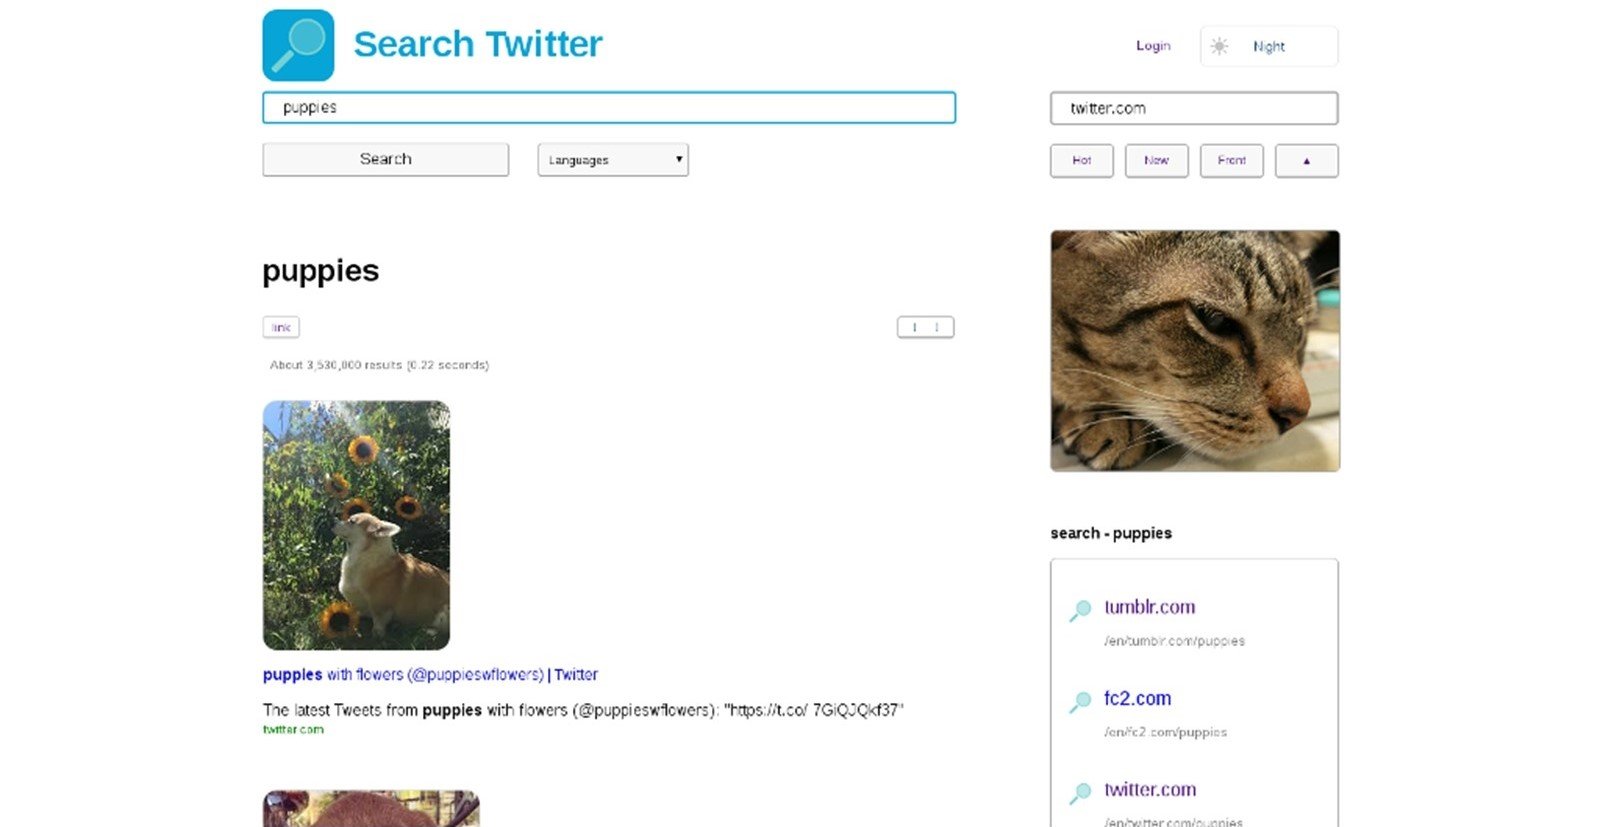Toggle Night mode
Image resolution: width=1600 pixels, height=827 pixels.
tap(1269, 46)
